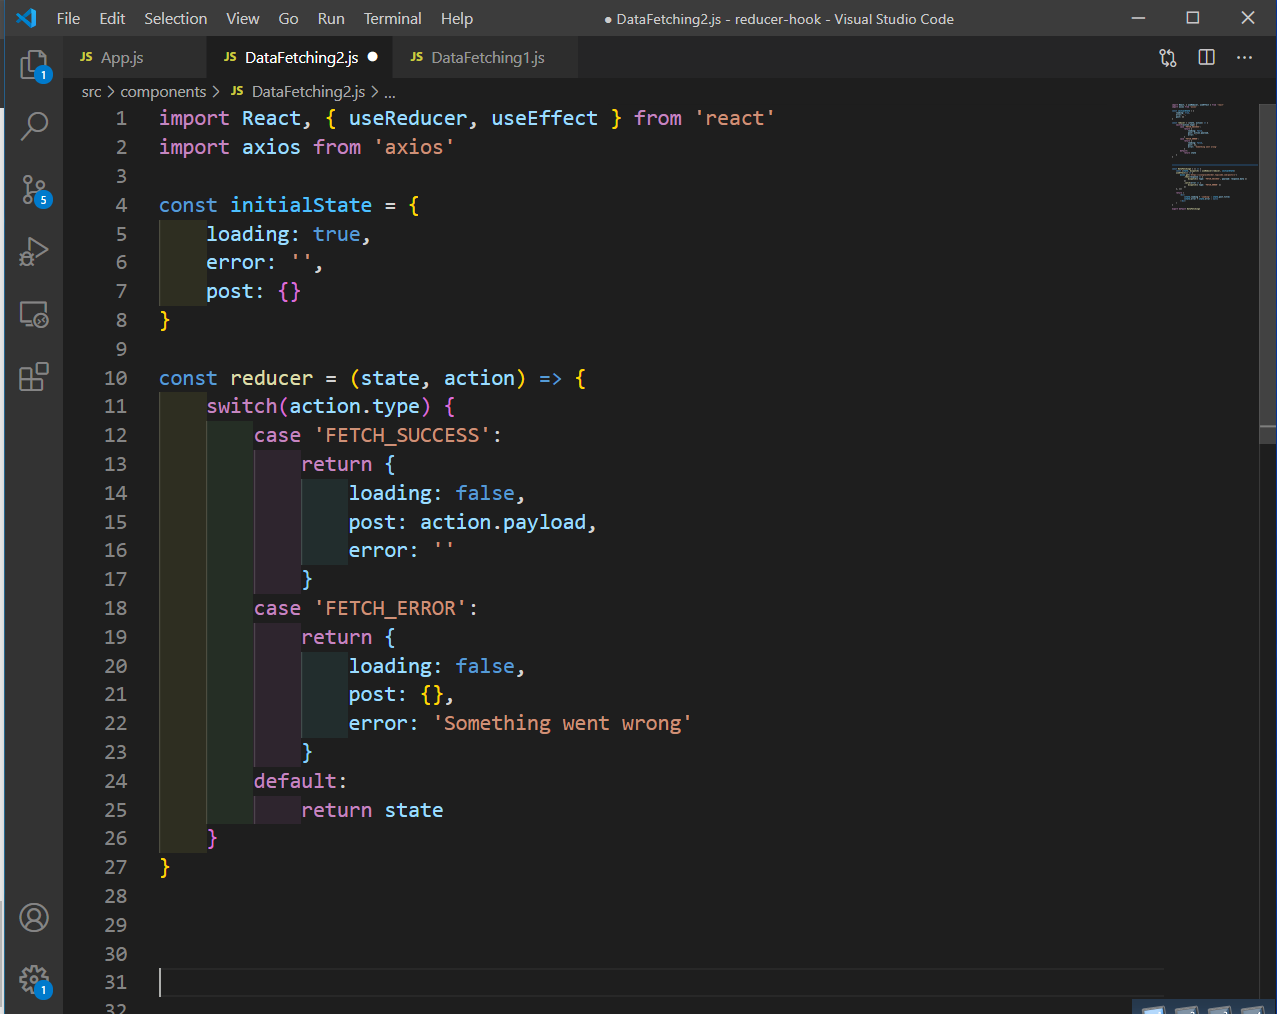This screenshot has height=1014, width=1277.
Task: Click 'return state' on line 25
Action: click(x=372, y=810)
